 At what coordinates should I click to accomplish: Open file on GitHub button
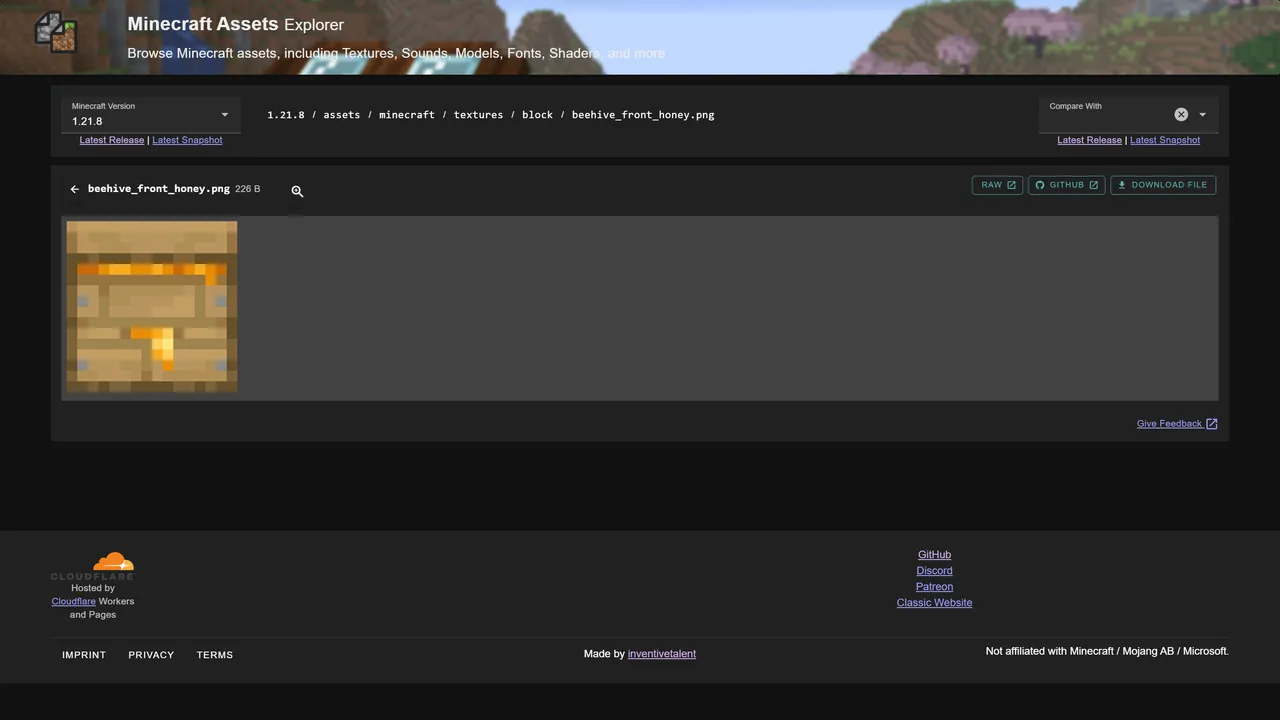tap(1066, 185)
